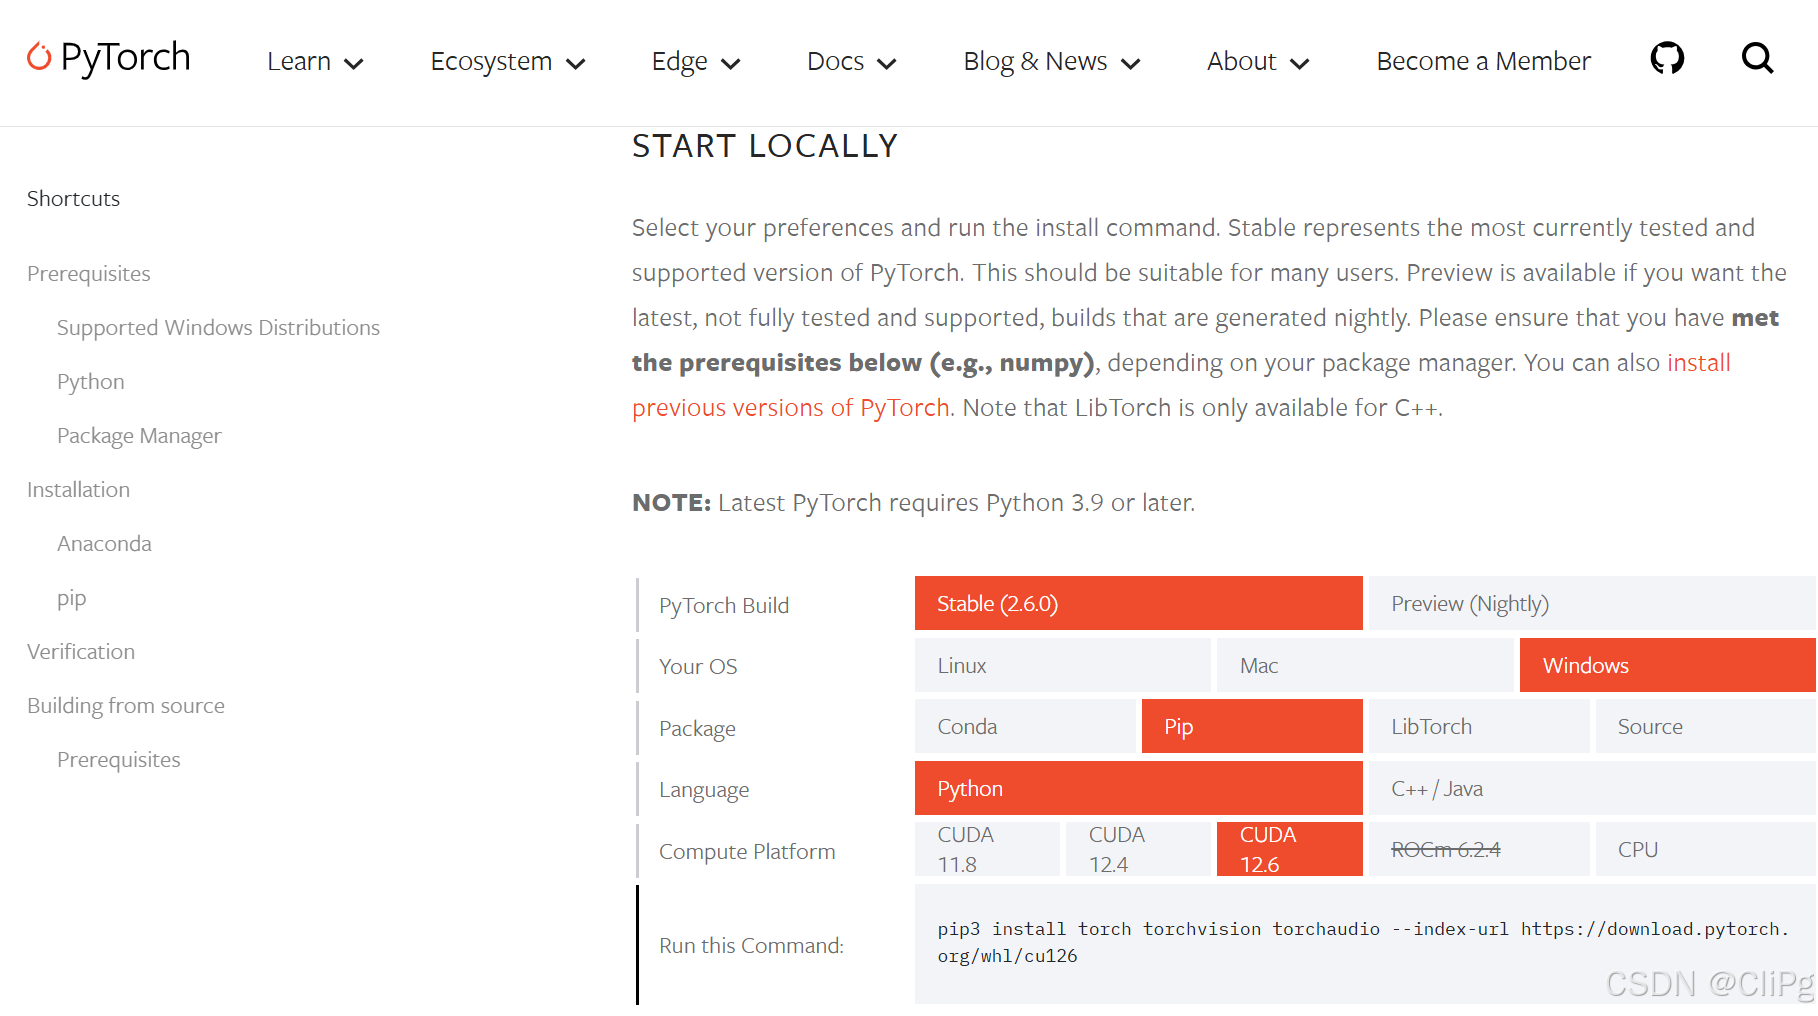Click the PyTorch Build row label
The height and width of the screenshot is (1016, 1818).
pos(724,606)
